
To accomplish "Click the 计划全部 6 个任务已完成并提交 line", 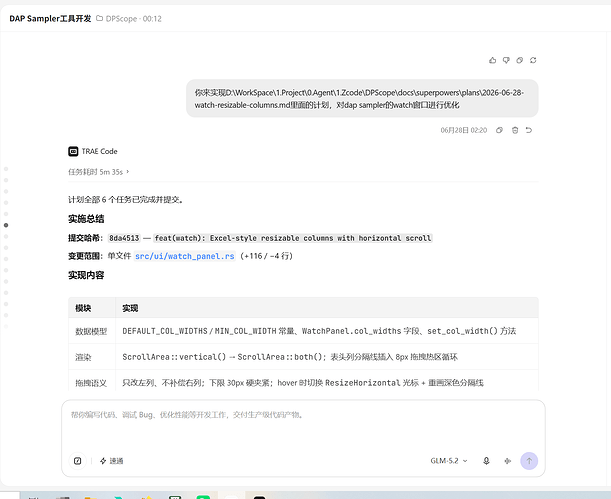I will 125,199.
